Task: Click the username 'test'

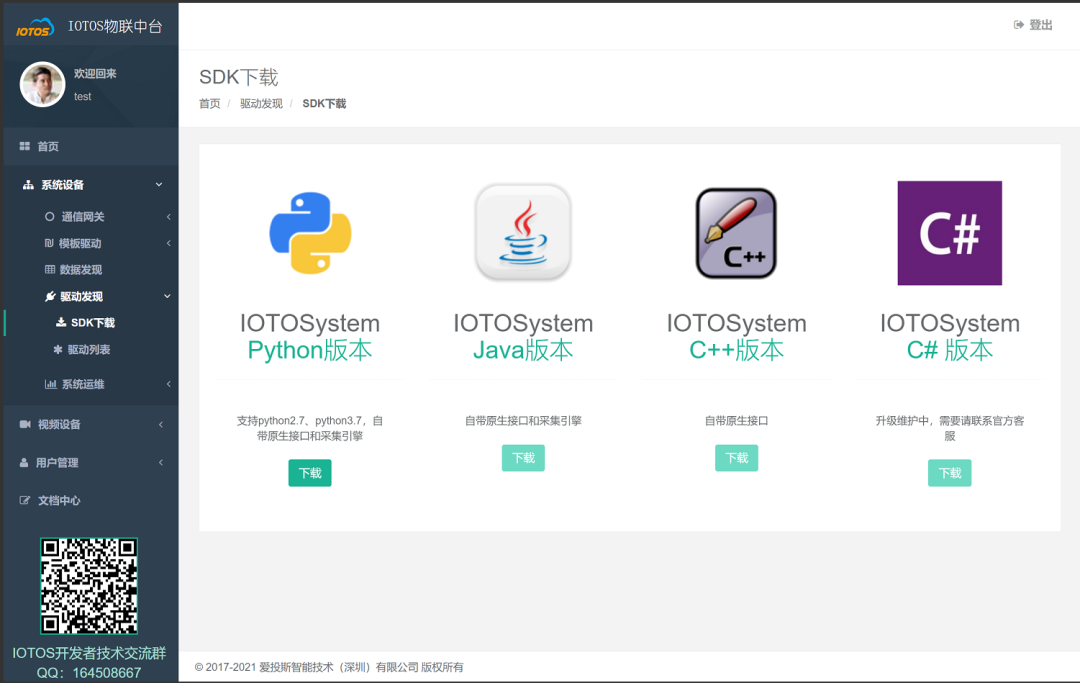Action: (83, 96)
